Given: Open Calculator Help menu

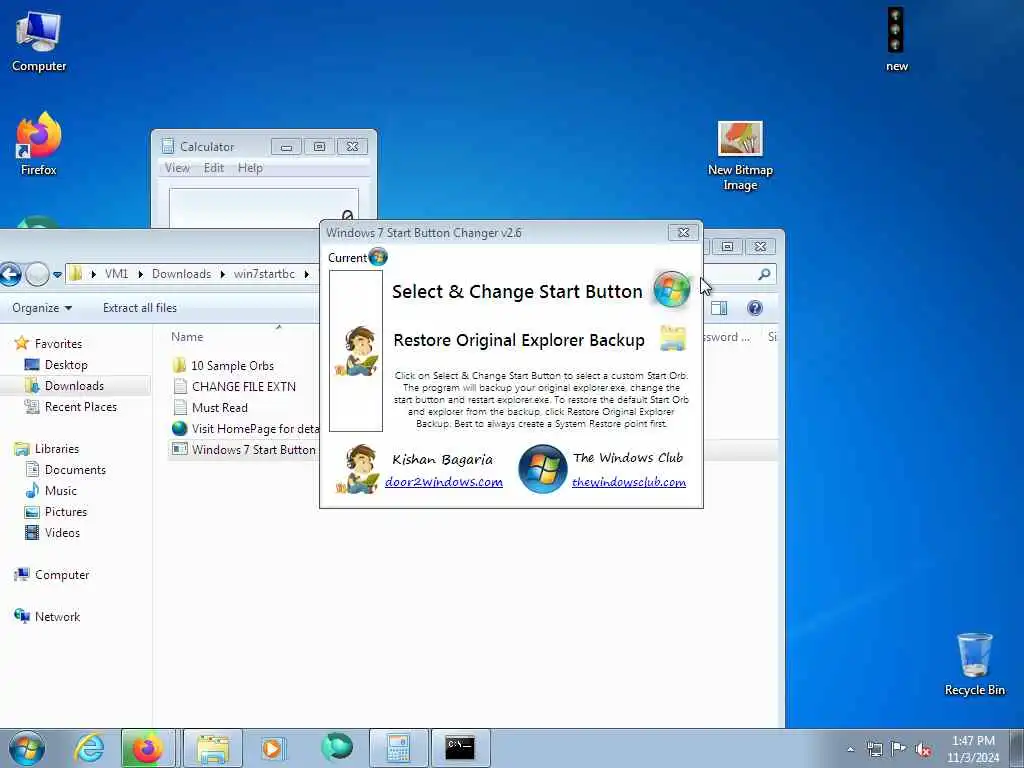Looking at the screenshot, I should click(x=250, y=168).
